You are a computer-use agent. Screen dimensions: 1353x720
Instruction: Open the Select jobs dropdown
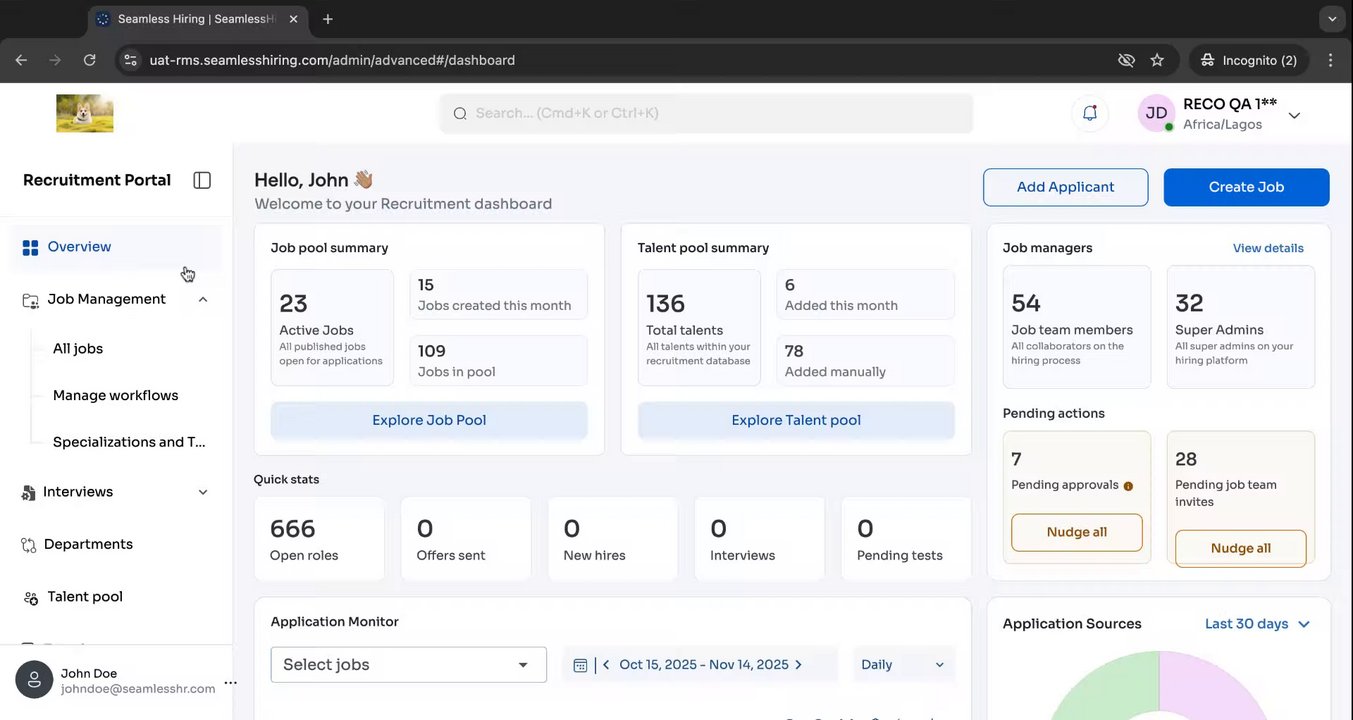pos(408,665)
